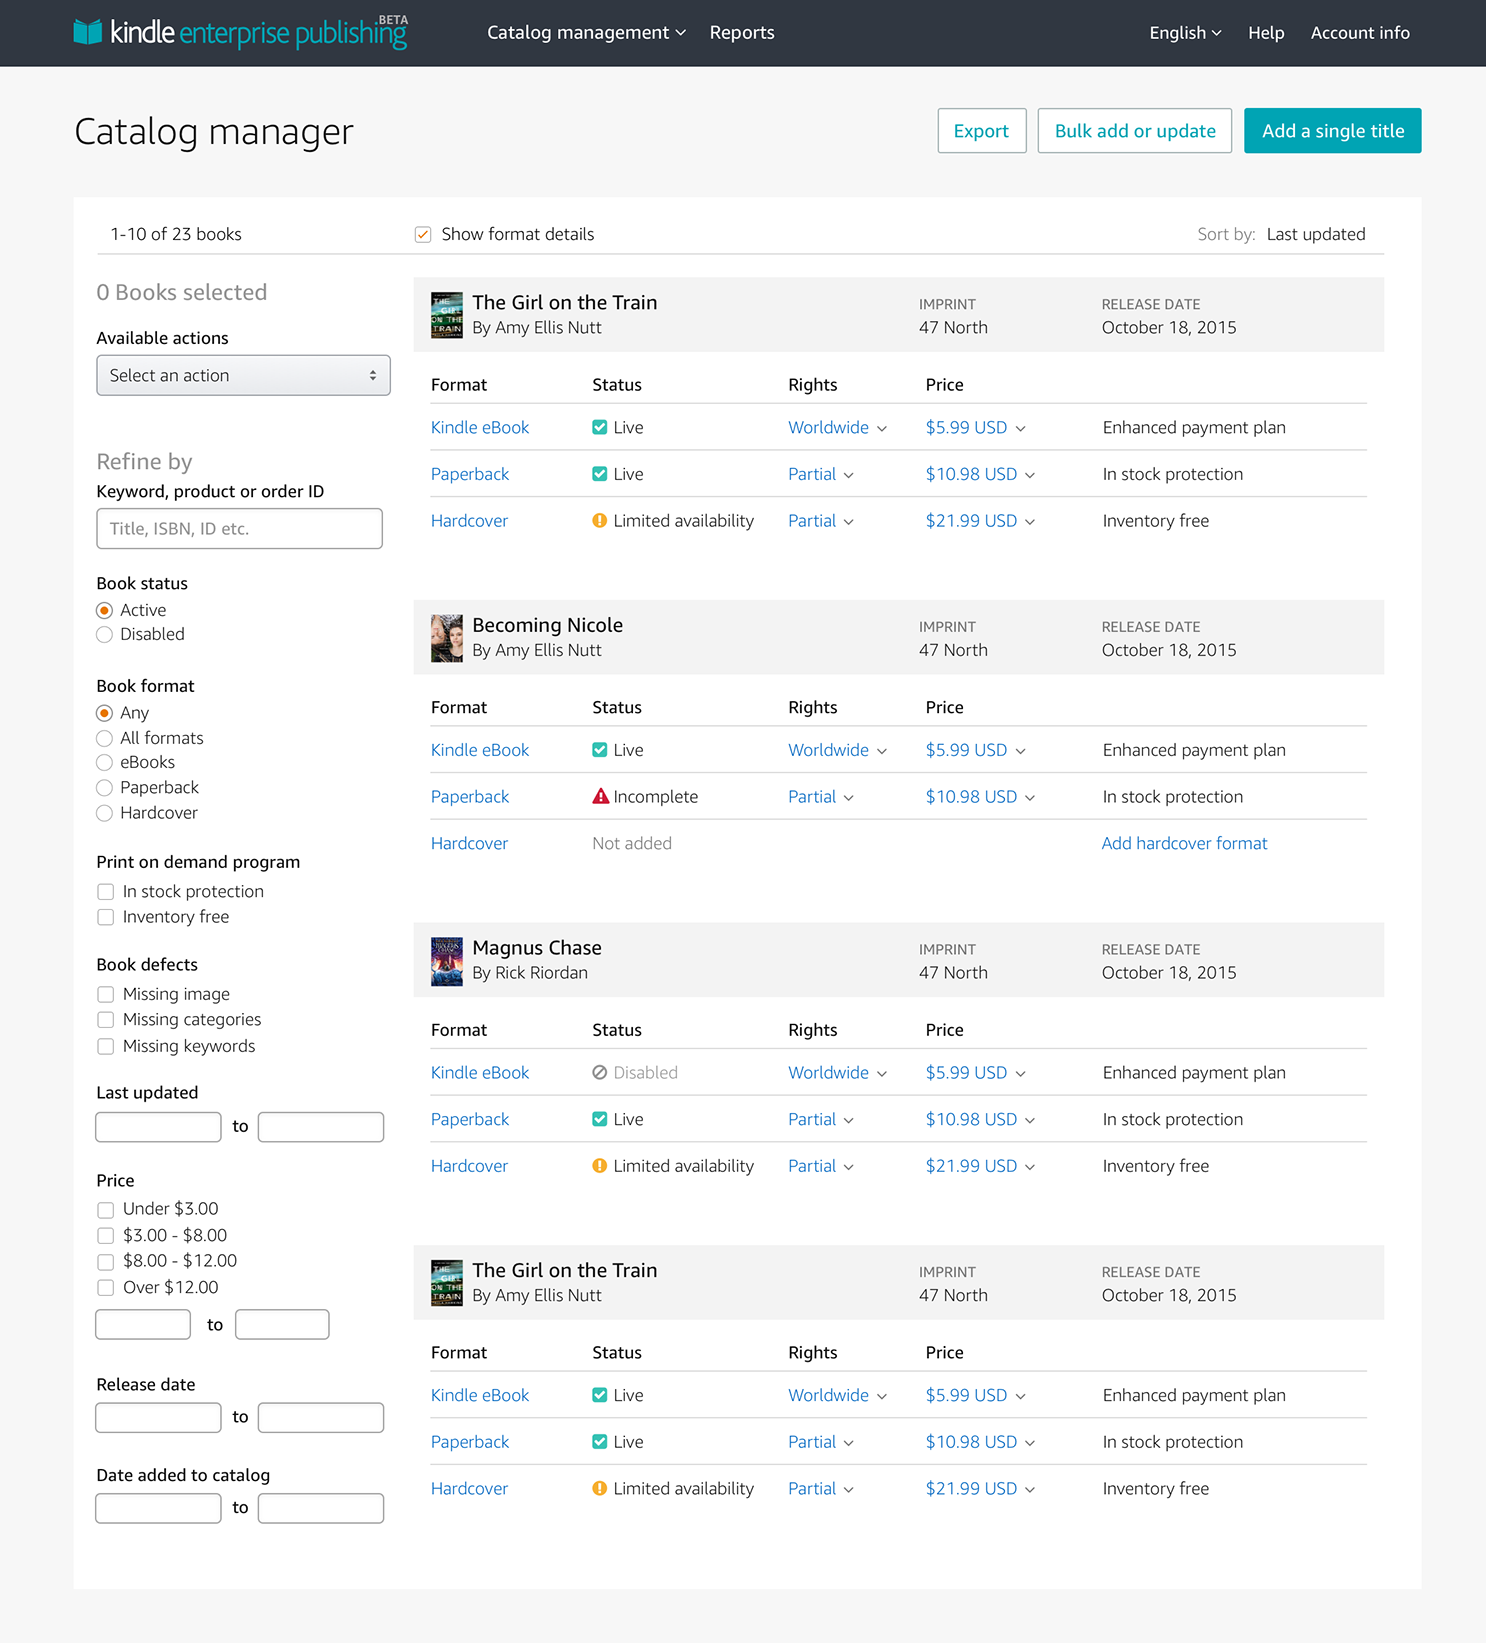Click the green Live icon for Becoming Nicole eBook
The width and height of the screenshot is (1486, 1643).
[600, 750]
